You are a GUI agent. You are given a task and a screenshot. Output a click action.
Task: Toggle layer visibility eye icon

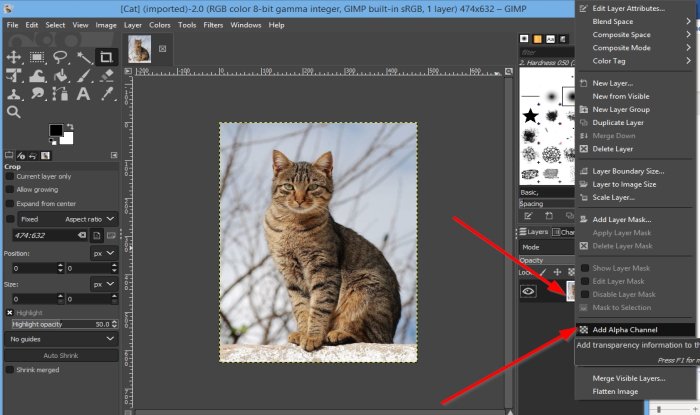pyautogui.click(x=530, y=292)
